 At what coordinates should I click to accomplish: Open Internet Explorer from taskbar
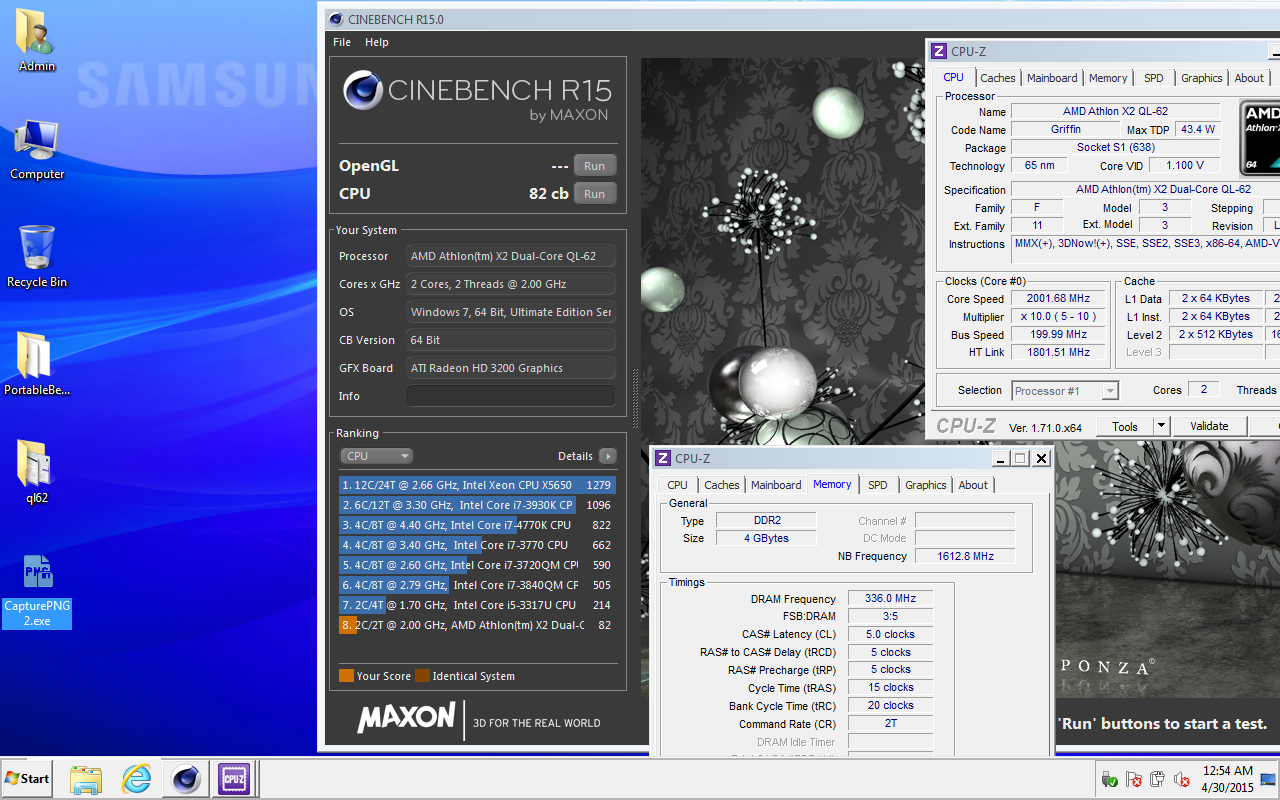(136, 778)
